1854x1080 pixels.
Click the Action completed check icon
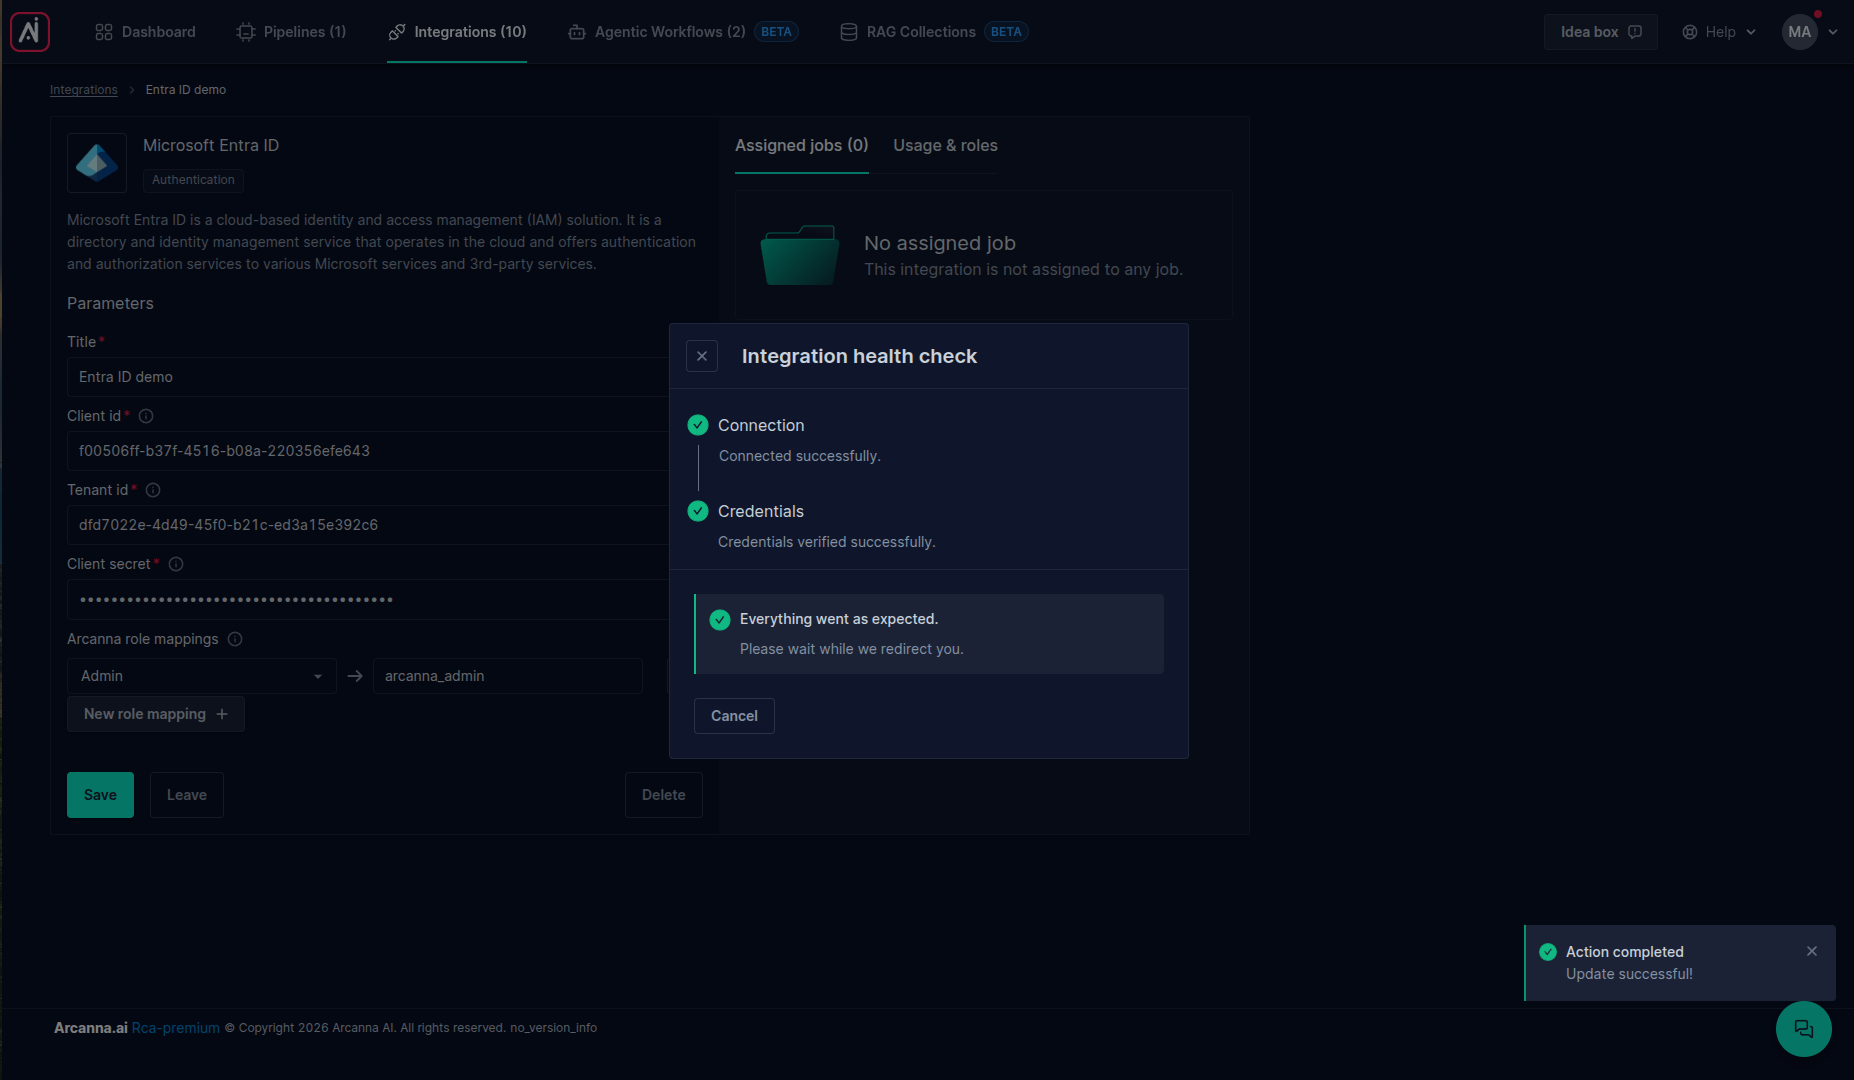click(1548, 952)
